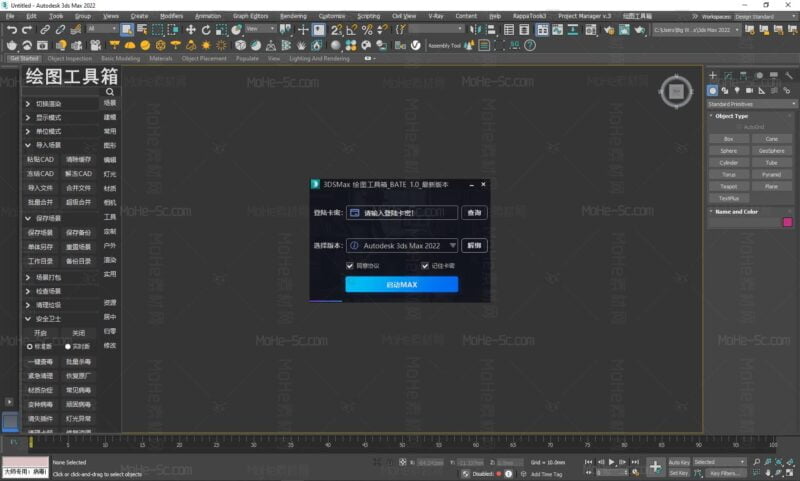The width and height of the screenshot is (800, 481).
Task: Open Select by Name list icon
Action: 142,30
